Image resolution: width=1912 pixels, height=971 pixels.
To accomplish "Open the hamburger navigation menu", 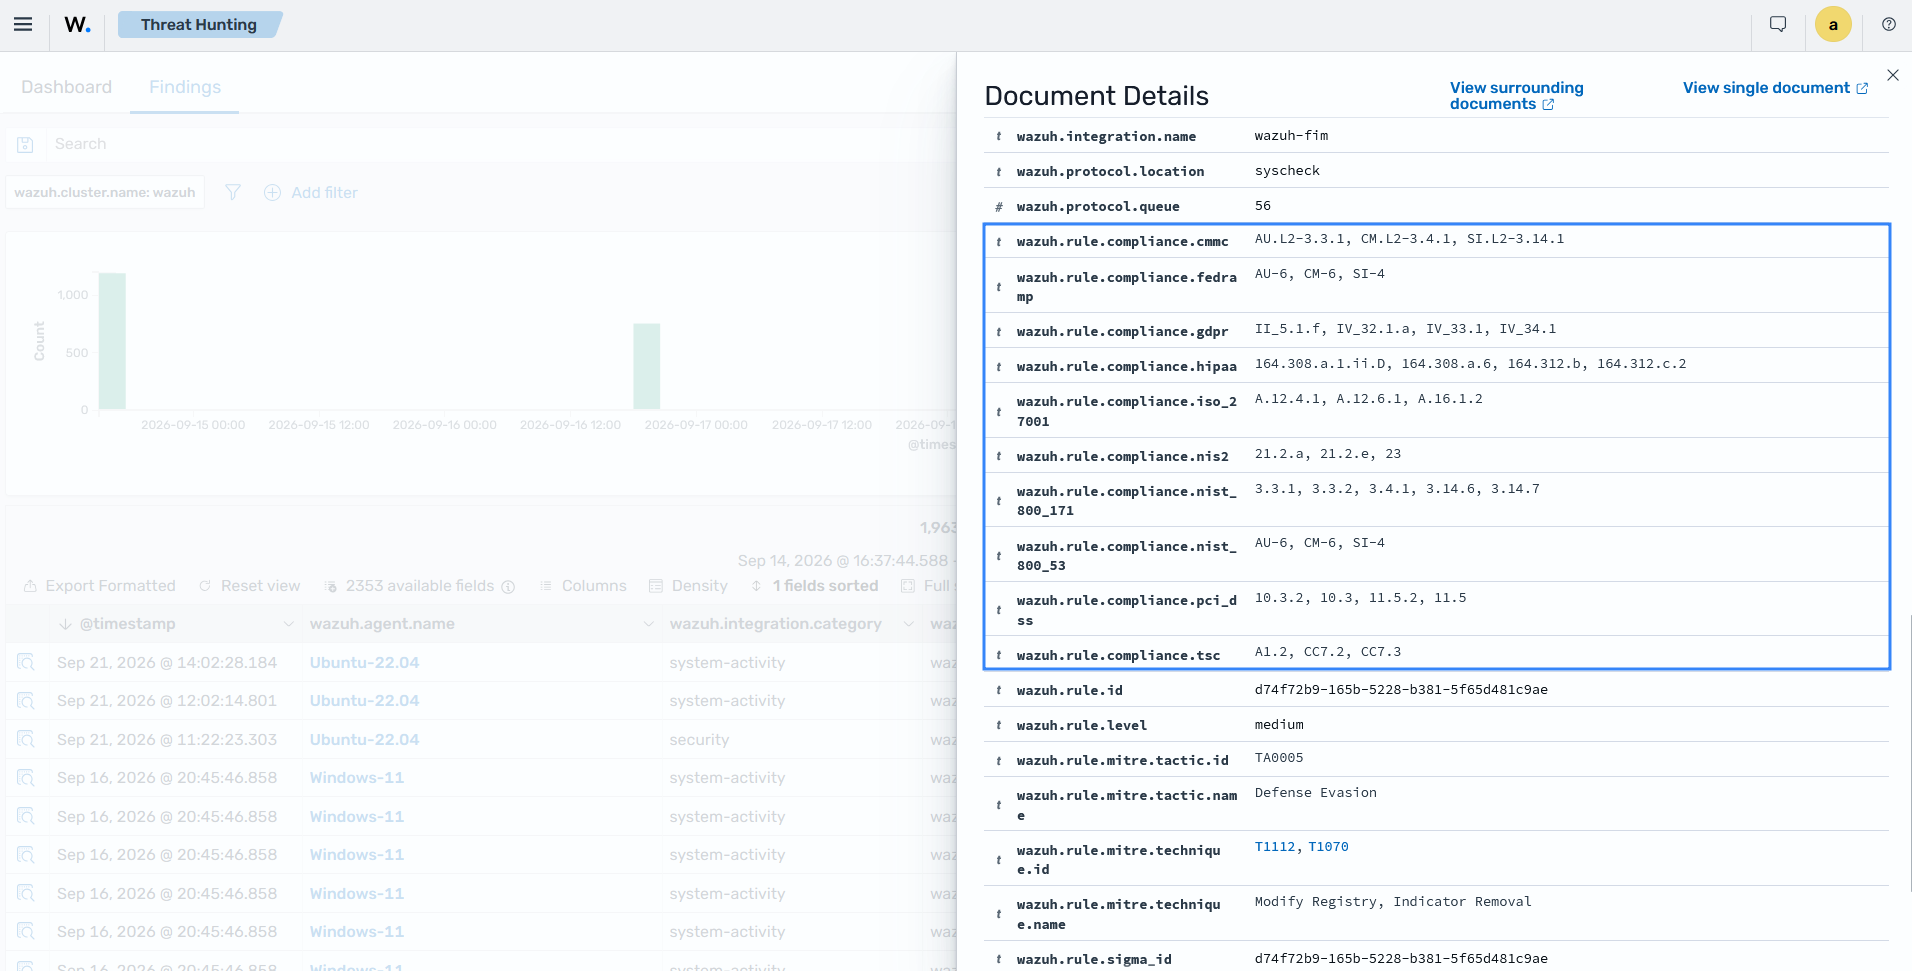I will click(23, 25).
